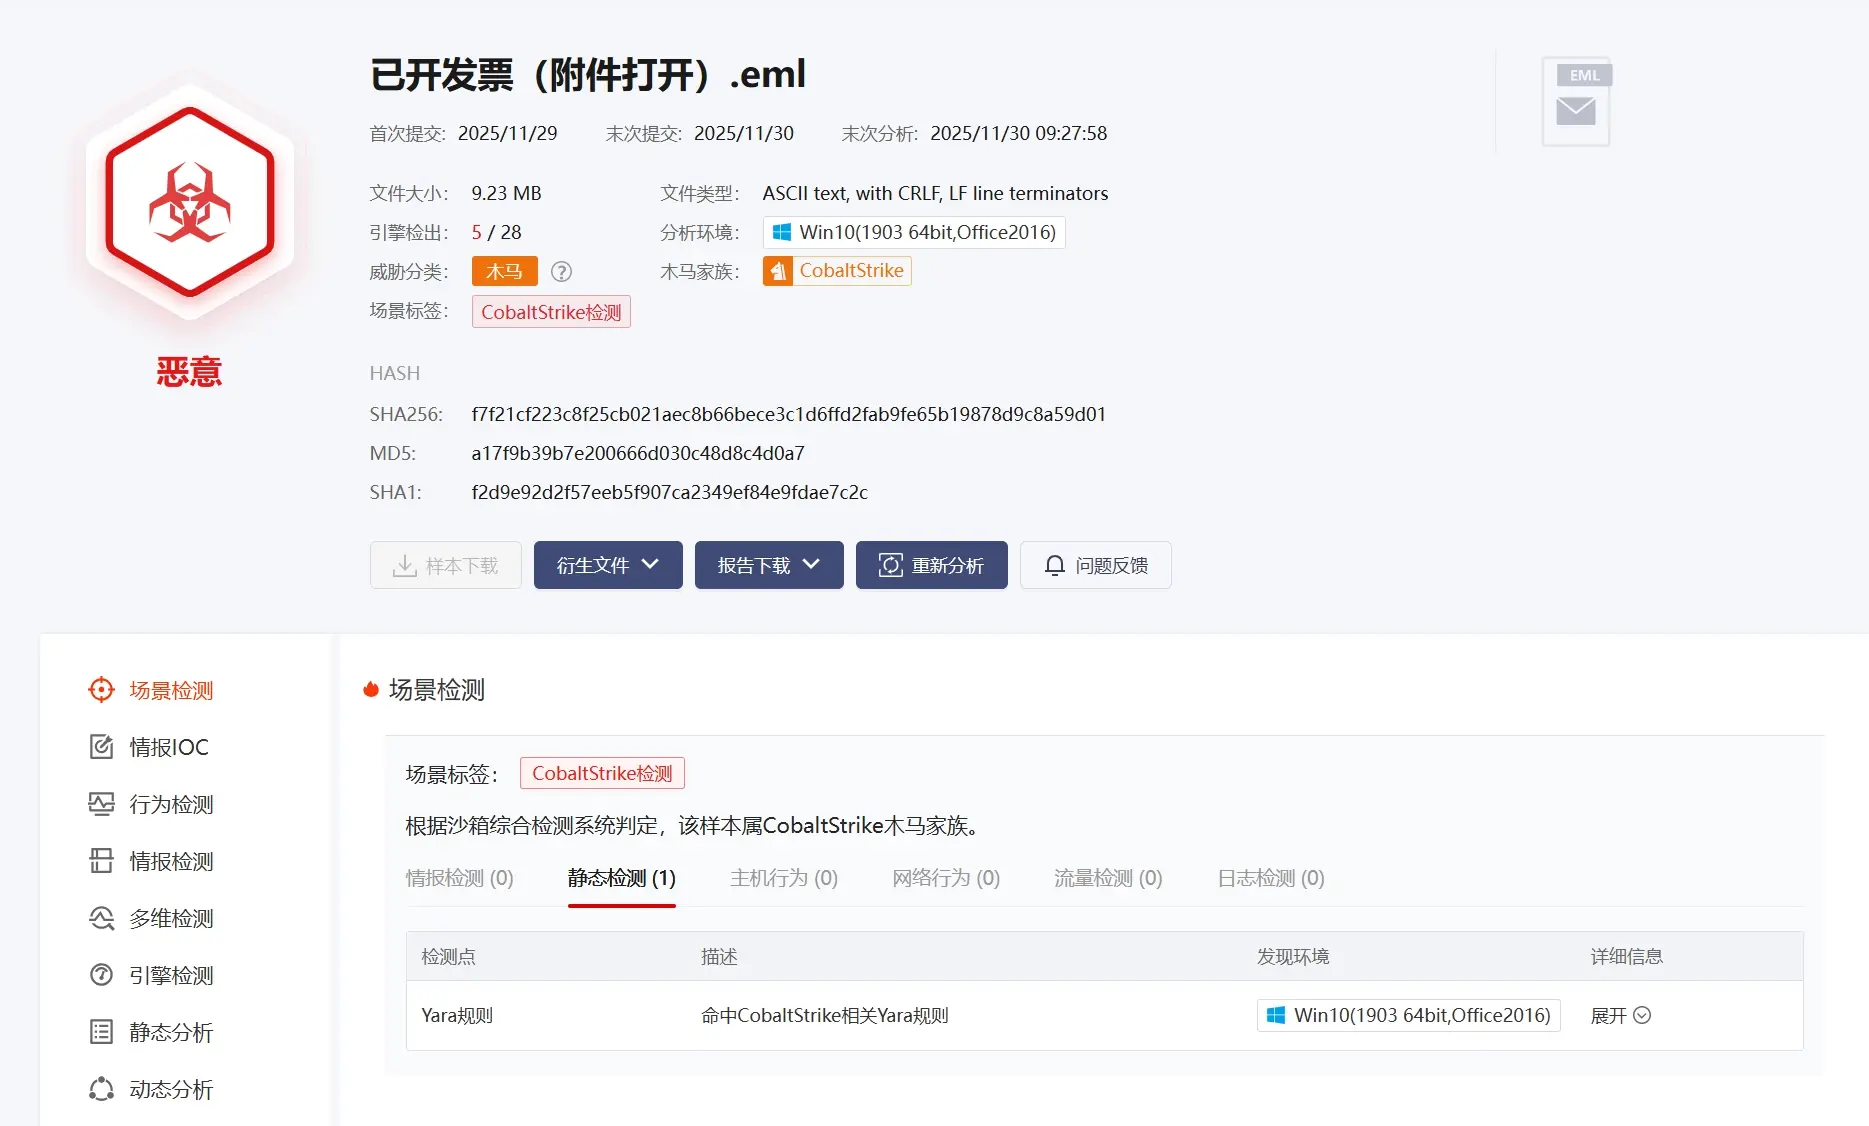Click the CobaltStrike trojan family horse icon

click(x=778, y=271)
